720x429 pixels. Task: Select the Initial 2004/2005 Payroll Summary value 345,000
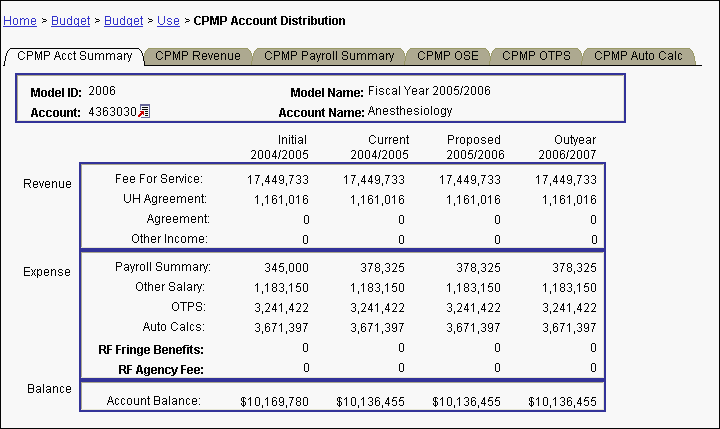pyautogui.click(x=285, y=268)
